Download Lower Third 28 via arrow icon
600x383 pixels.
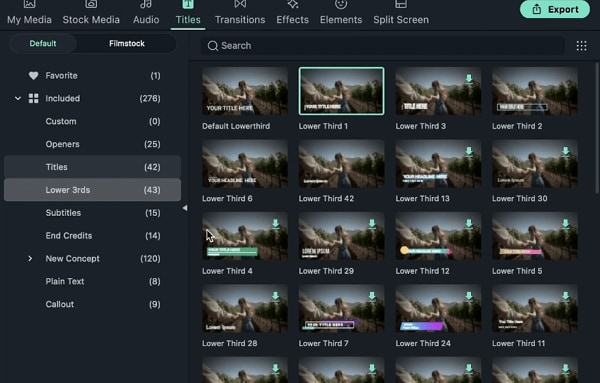point(276,296)
